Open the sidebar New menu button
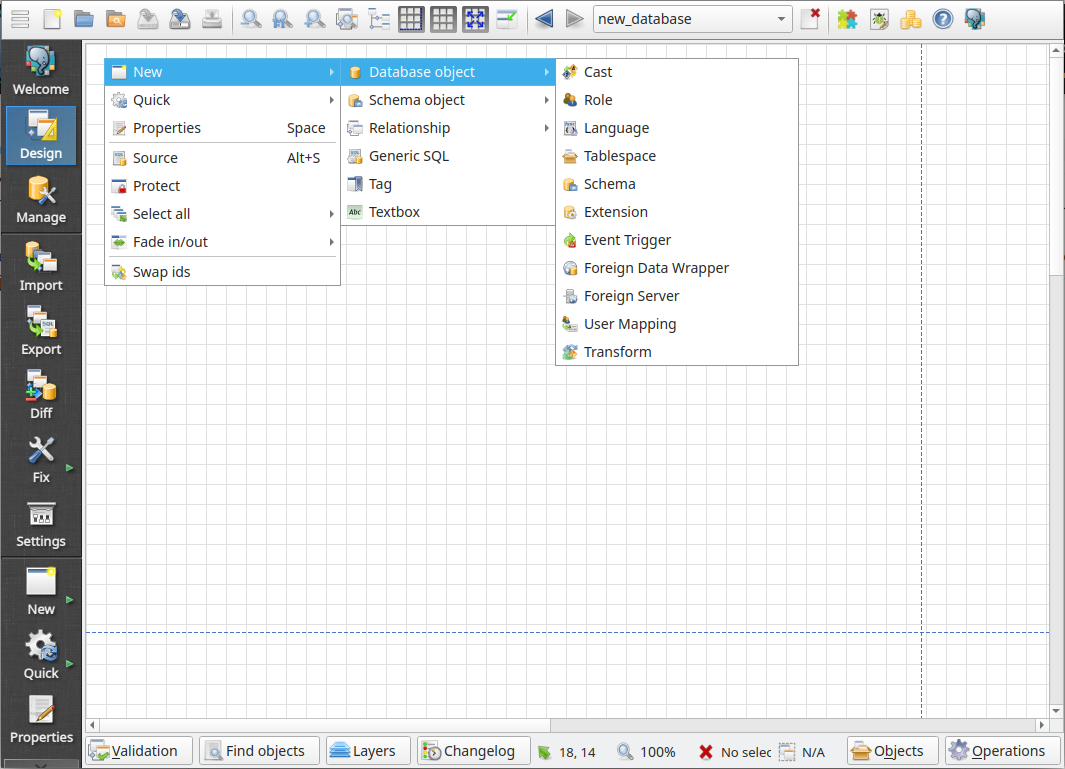This screenshot has width=1065, height=769. [41, 591]
